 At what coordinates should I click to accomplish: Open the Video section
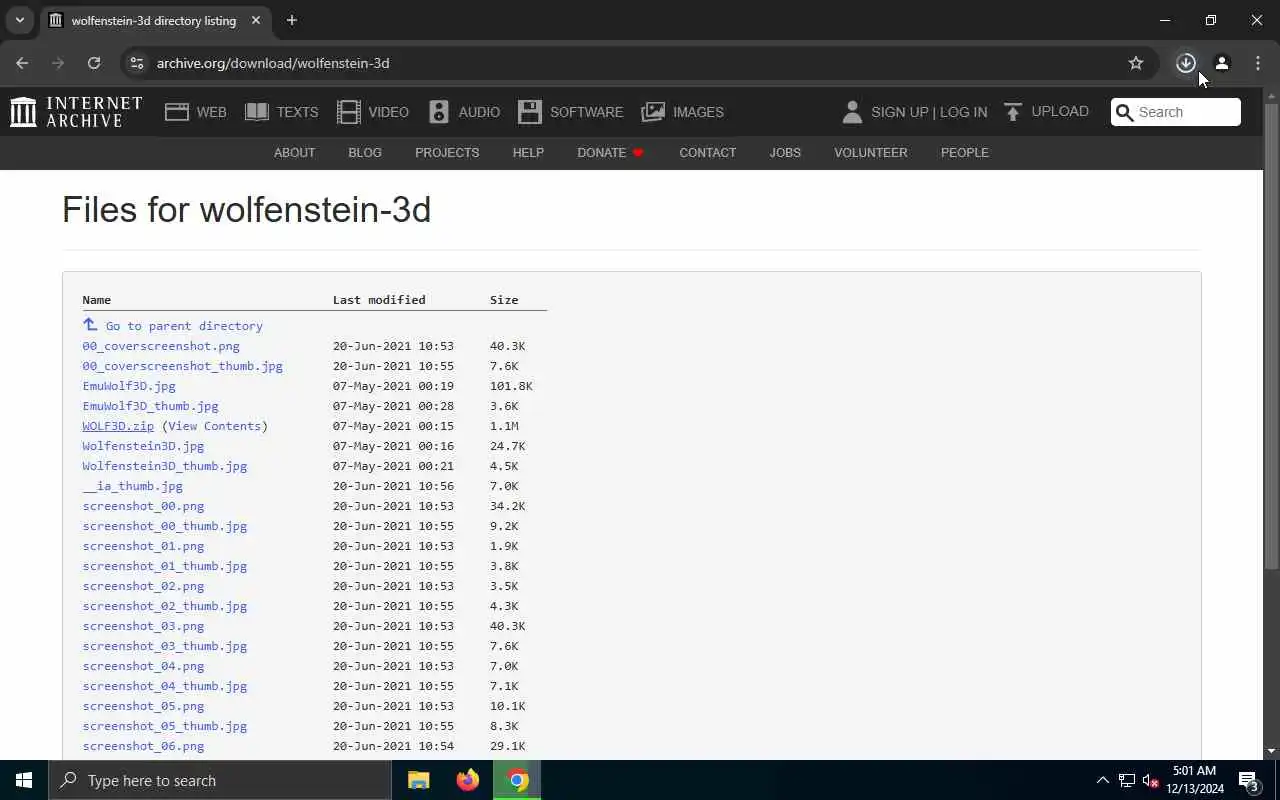click(x=373, y=112)
